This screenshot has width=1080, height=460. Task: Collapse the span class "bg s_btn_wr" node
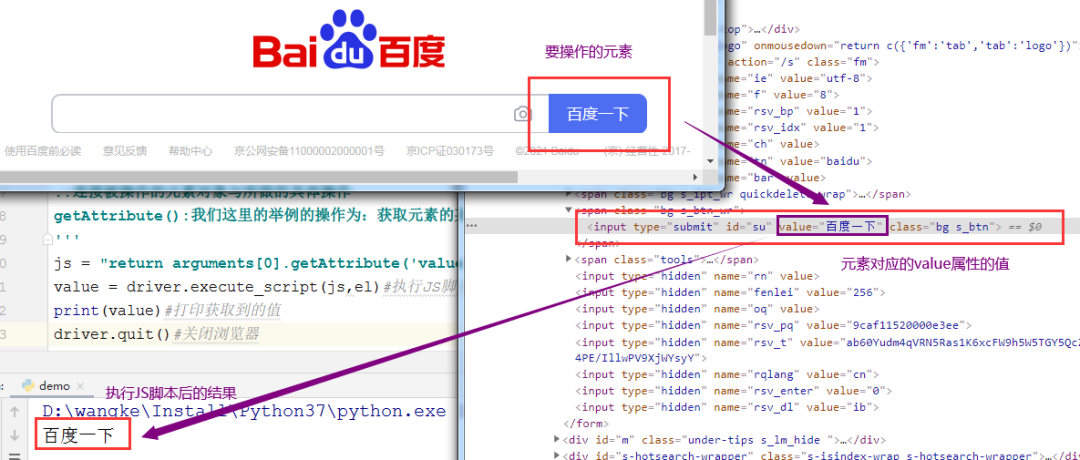pyautogui.click(x=569, y=209)
